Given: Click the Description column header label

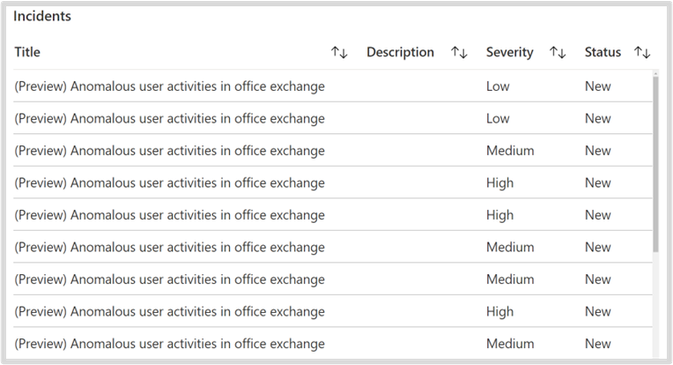Looking at the screenshot, I should coord(400,52).
